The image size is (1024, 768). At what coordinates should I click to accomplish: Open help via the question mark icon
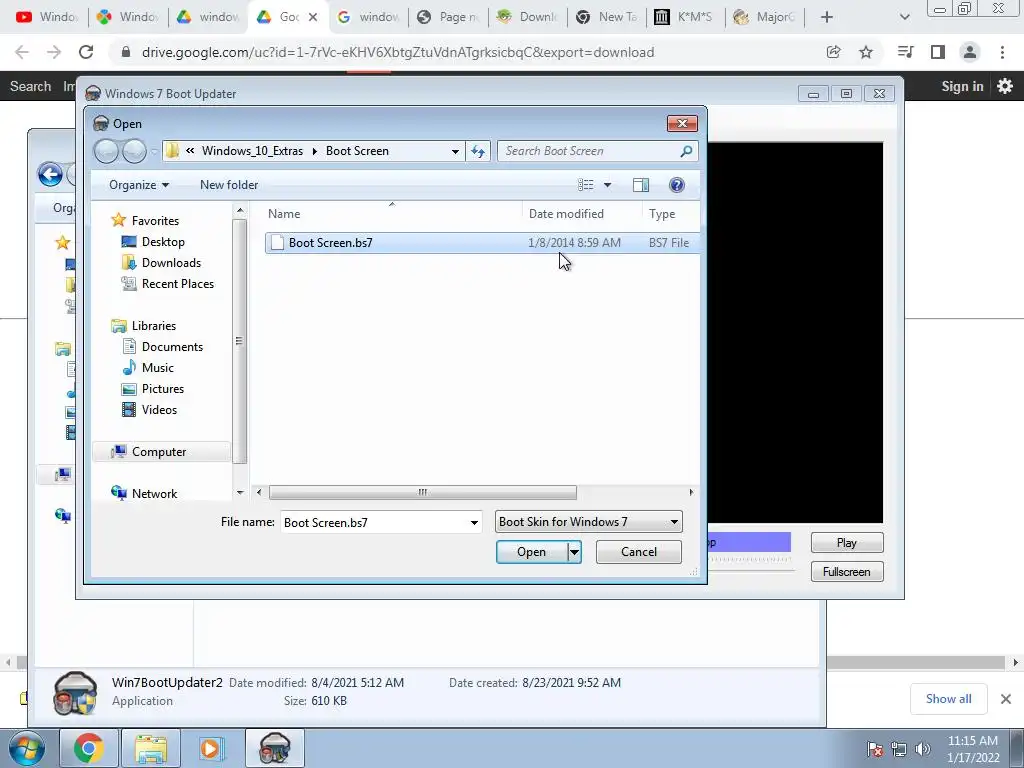click(x=677, y=185)
